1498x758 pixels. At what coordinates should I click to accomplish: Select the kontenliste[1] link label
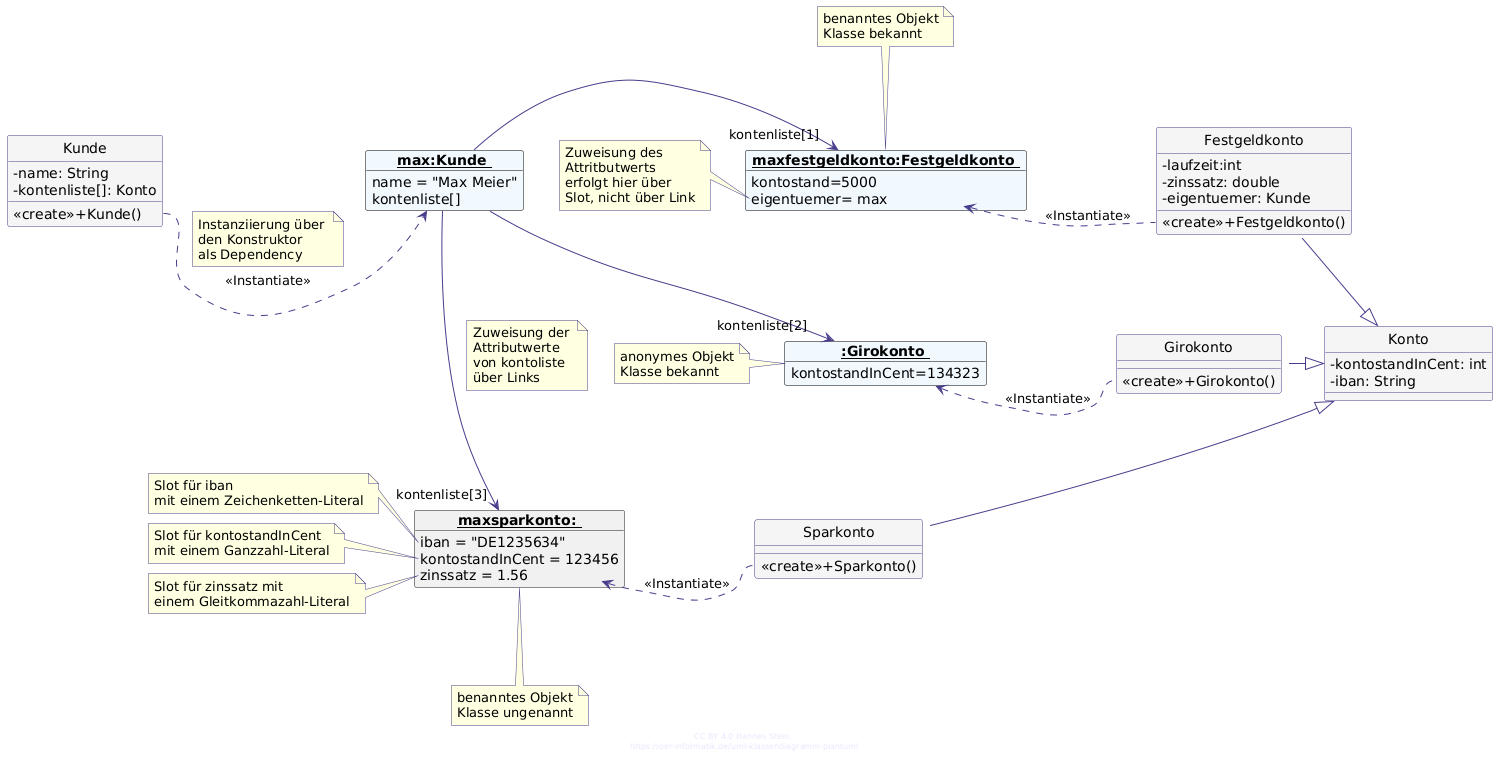774,134
